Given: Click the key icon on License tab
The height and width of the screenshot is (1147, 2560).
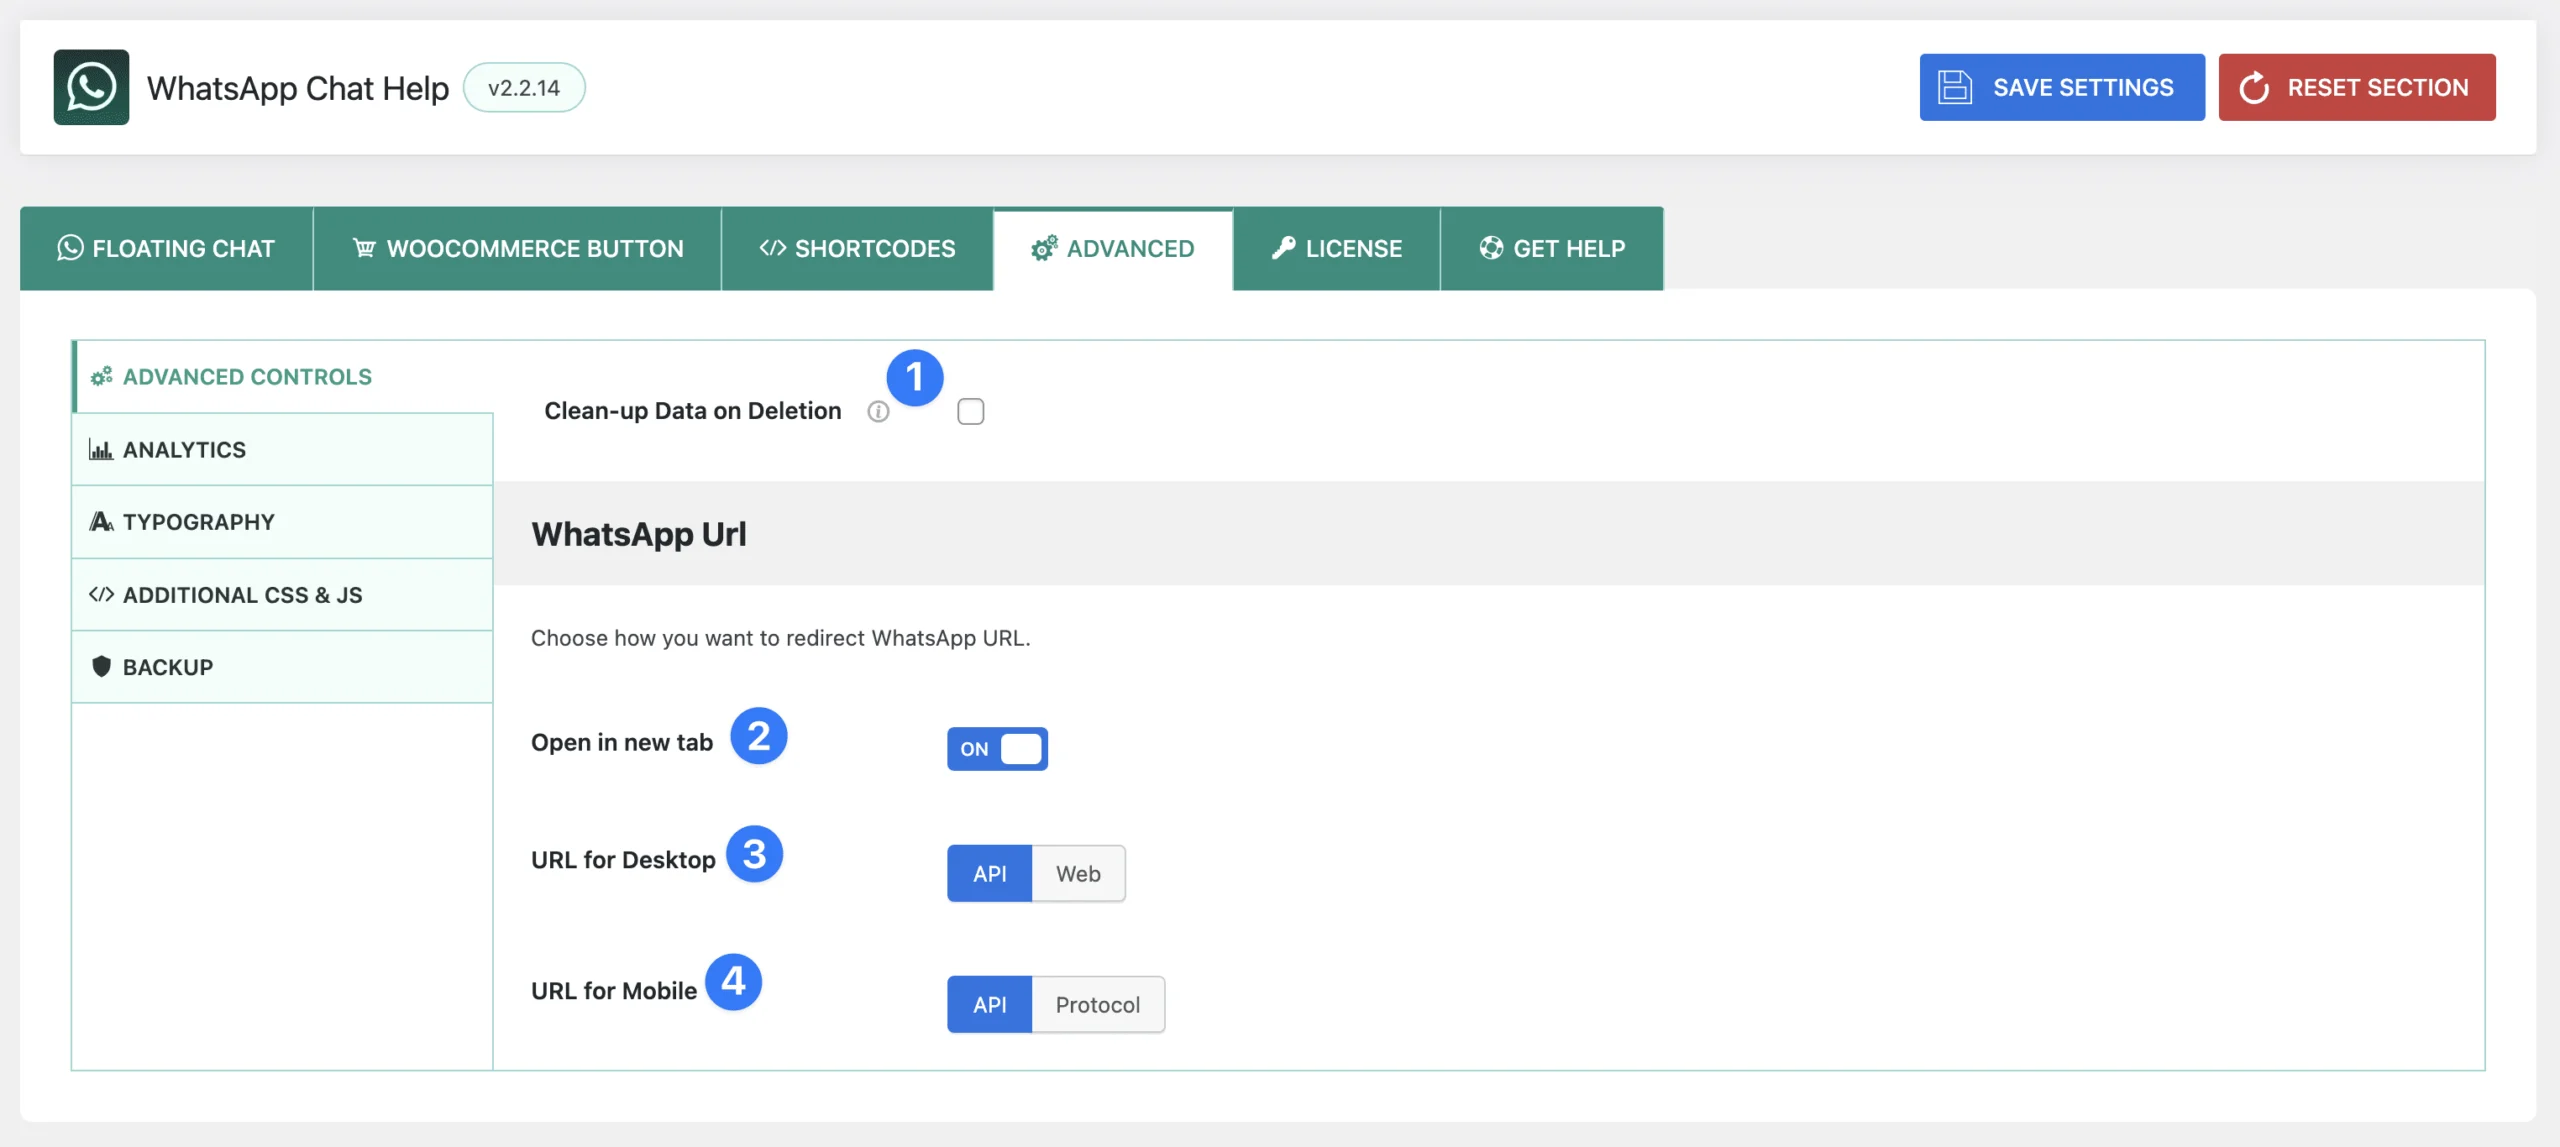Looking at the screenshot, I should [x=1283, y=248].
